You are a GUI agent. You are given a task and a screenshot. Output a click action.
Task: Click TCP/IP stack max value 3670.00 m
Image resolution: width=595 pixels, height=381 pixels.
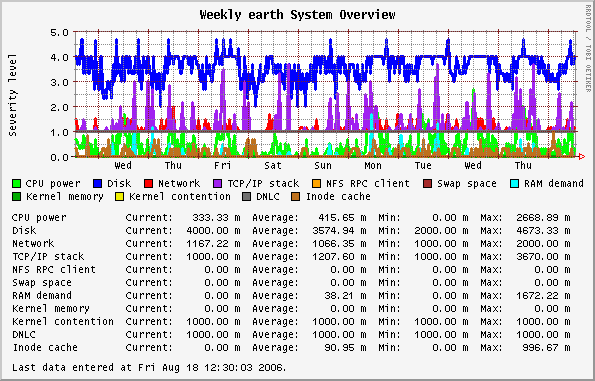point(543,257)
